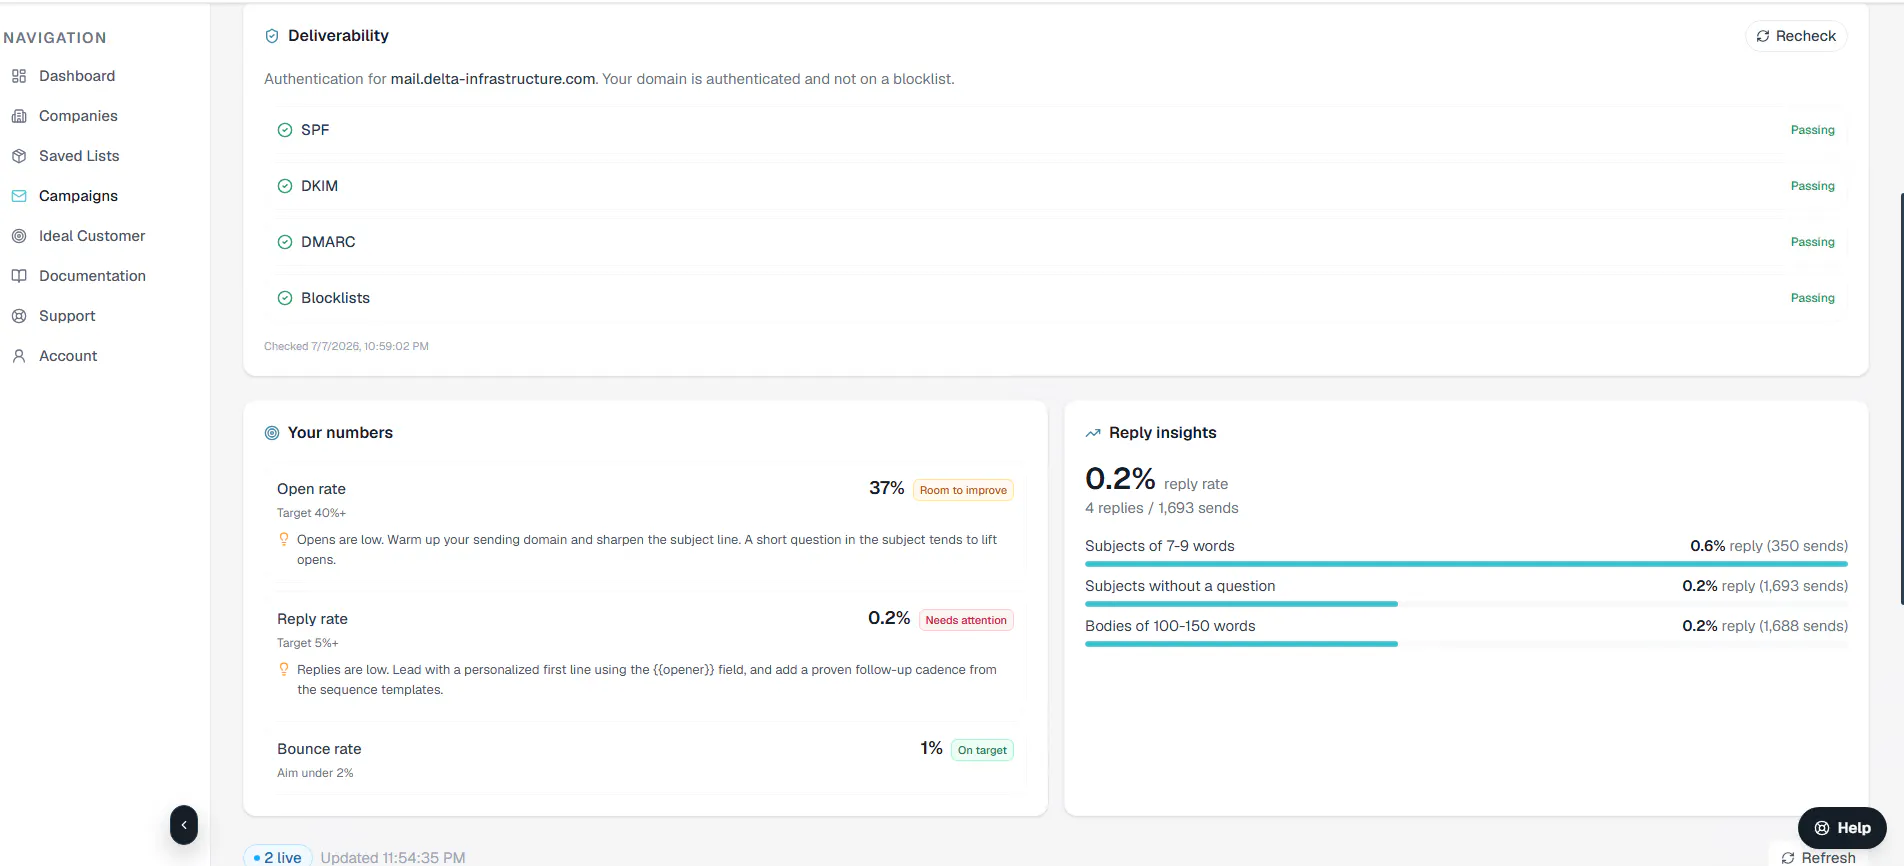Viewport: 1904px width, 866px height.
Task: Click the DMARC Passing status
Action: pyautogui.click(x=1812, y=242)
